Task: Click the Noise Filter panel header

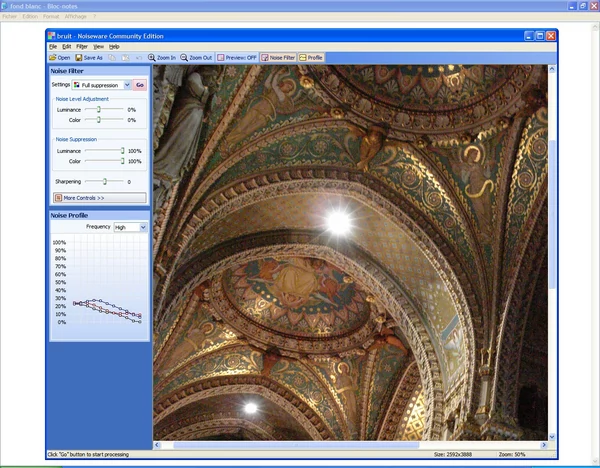Action: point(99,71)
